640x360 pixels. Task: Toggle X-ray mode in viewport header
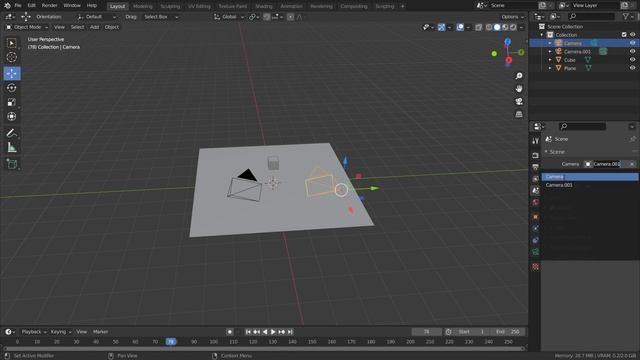point(478,27)
